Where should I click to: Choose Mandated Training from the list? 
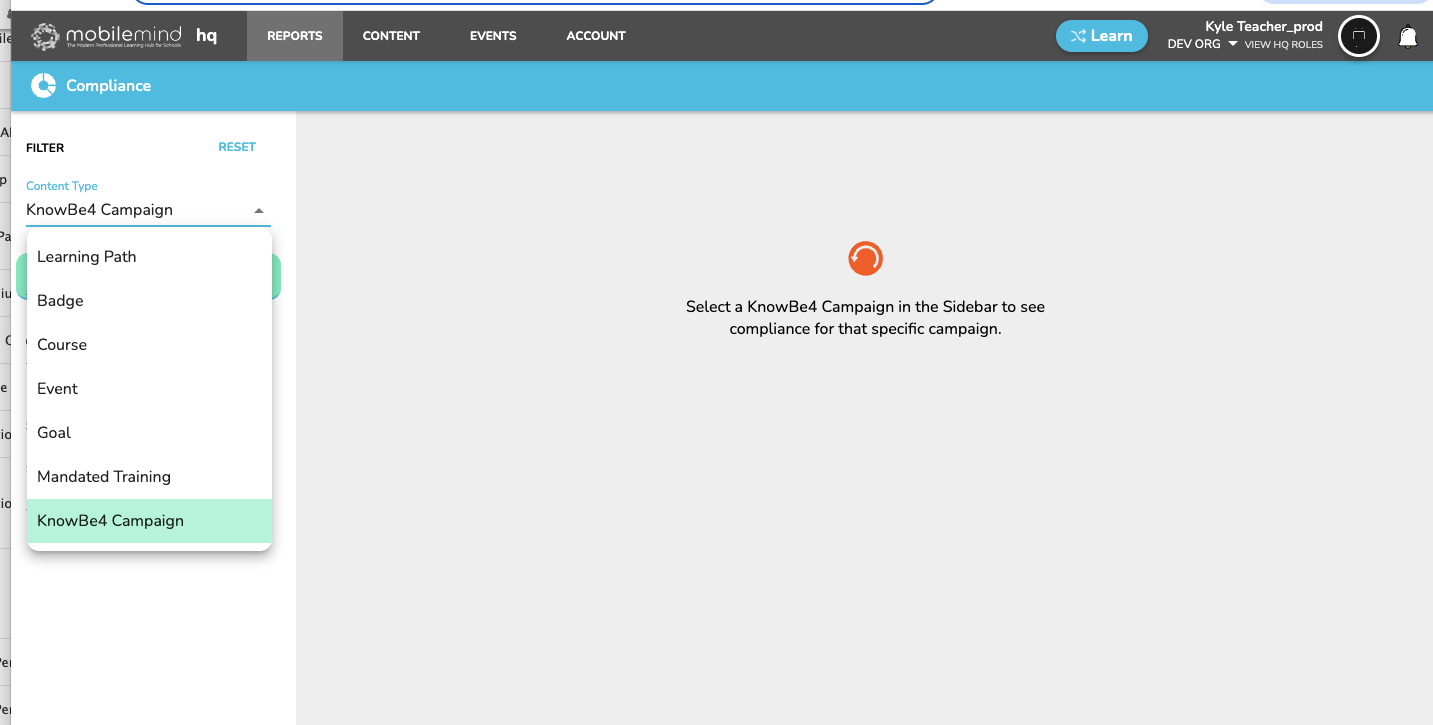pos(104,476)
